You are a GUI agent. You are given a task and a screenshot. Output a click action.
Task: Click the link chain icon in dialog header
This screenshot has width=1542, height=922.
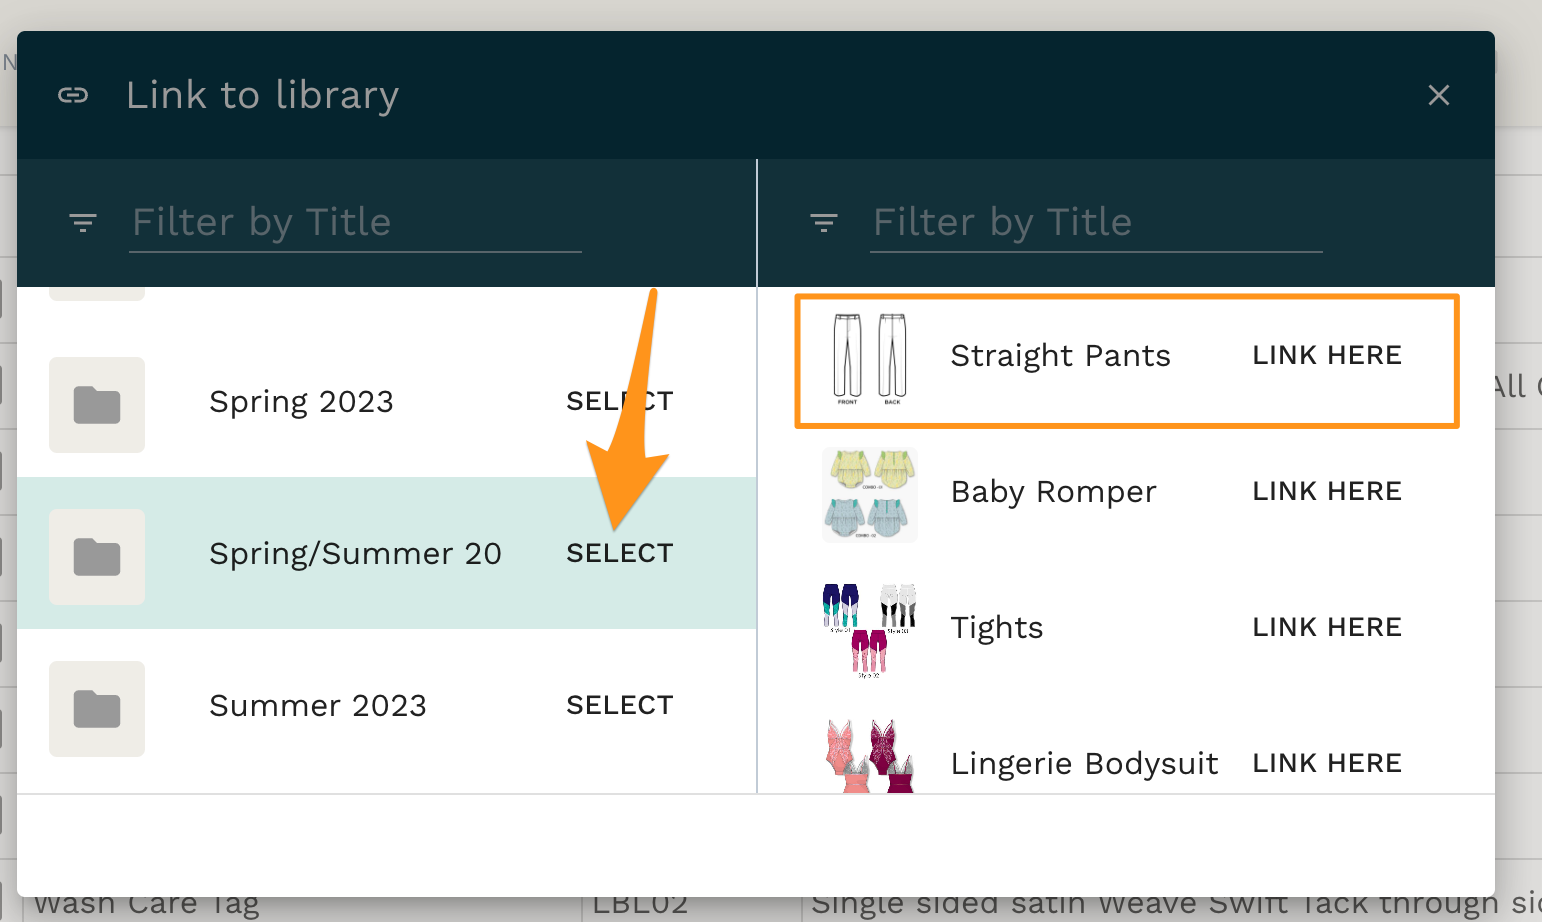tap(73, 95)
